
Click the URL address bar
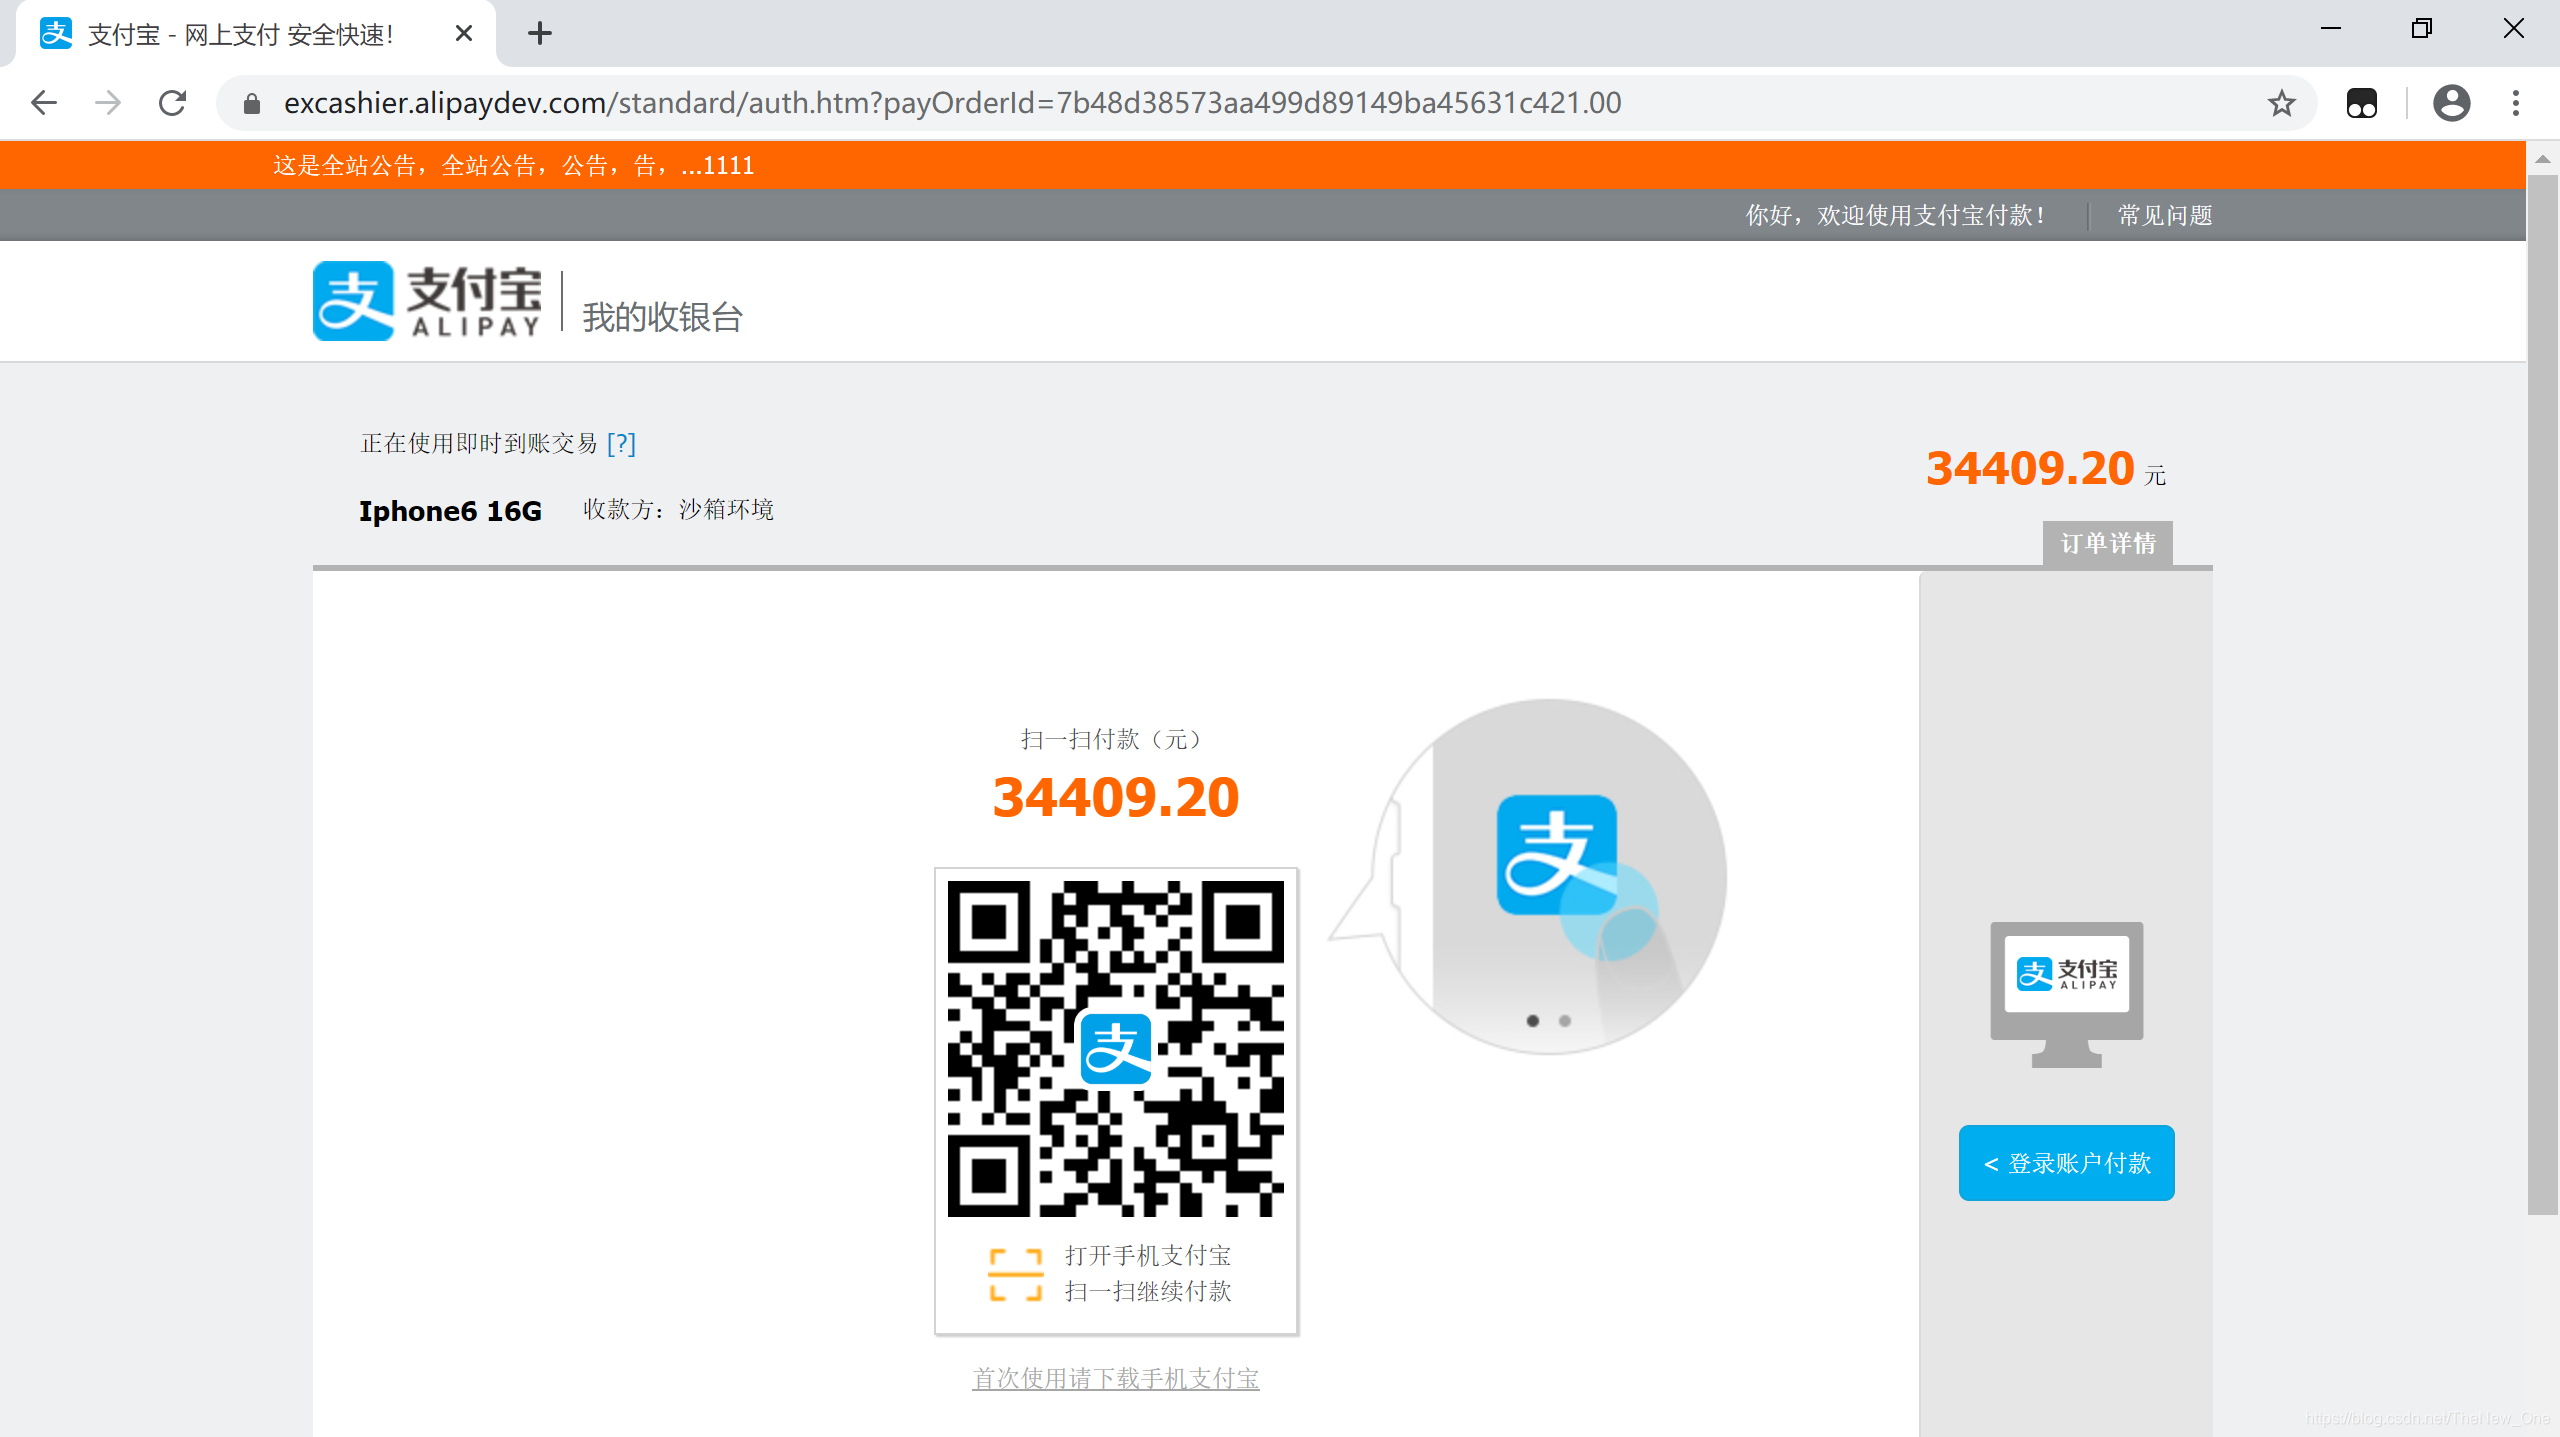point(950,103)
